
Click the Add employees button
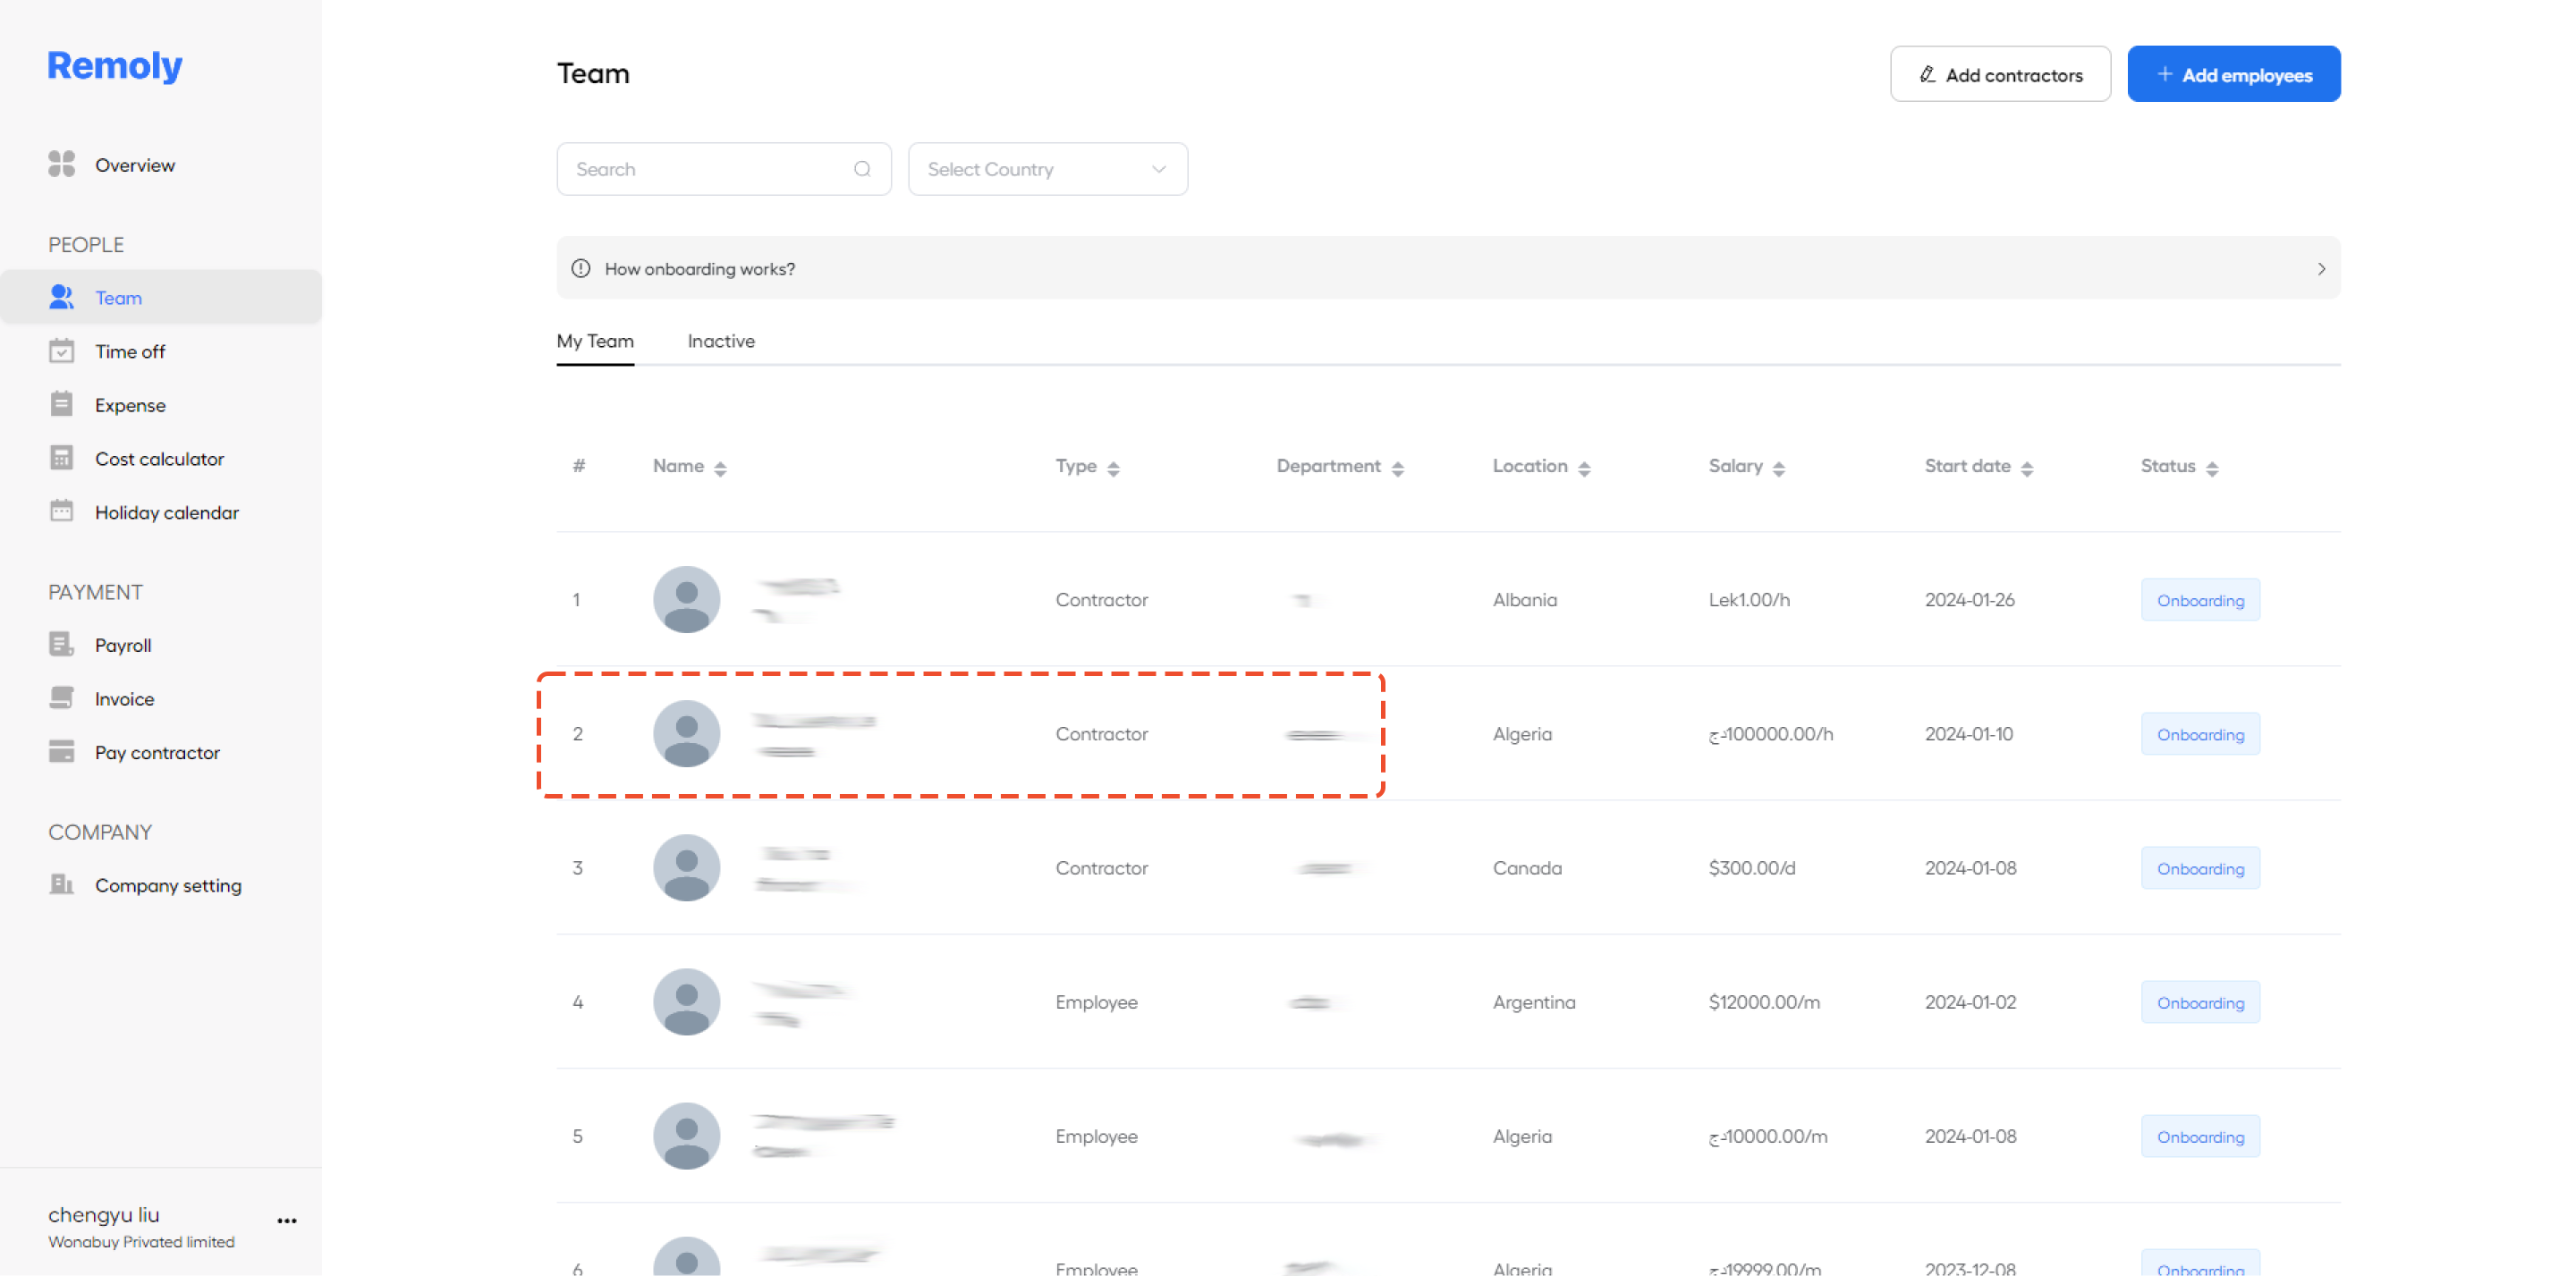click(x=2233, y=74)
